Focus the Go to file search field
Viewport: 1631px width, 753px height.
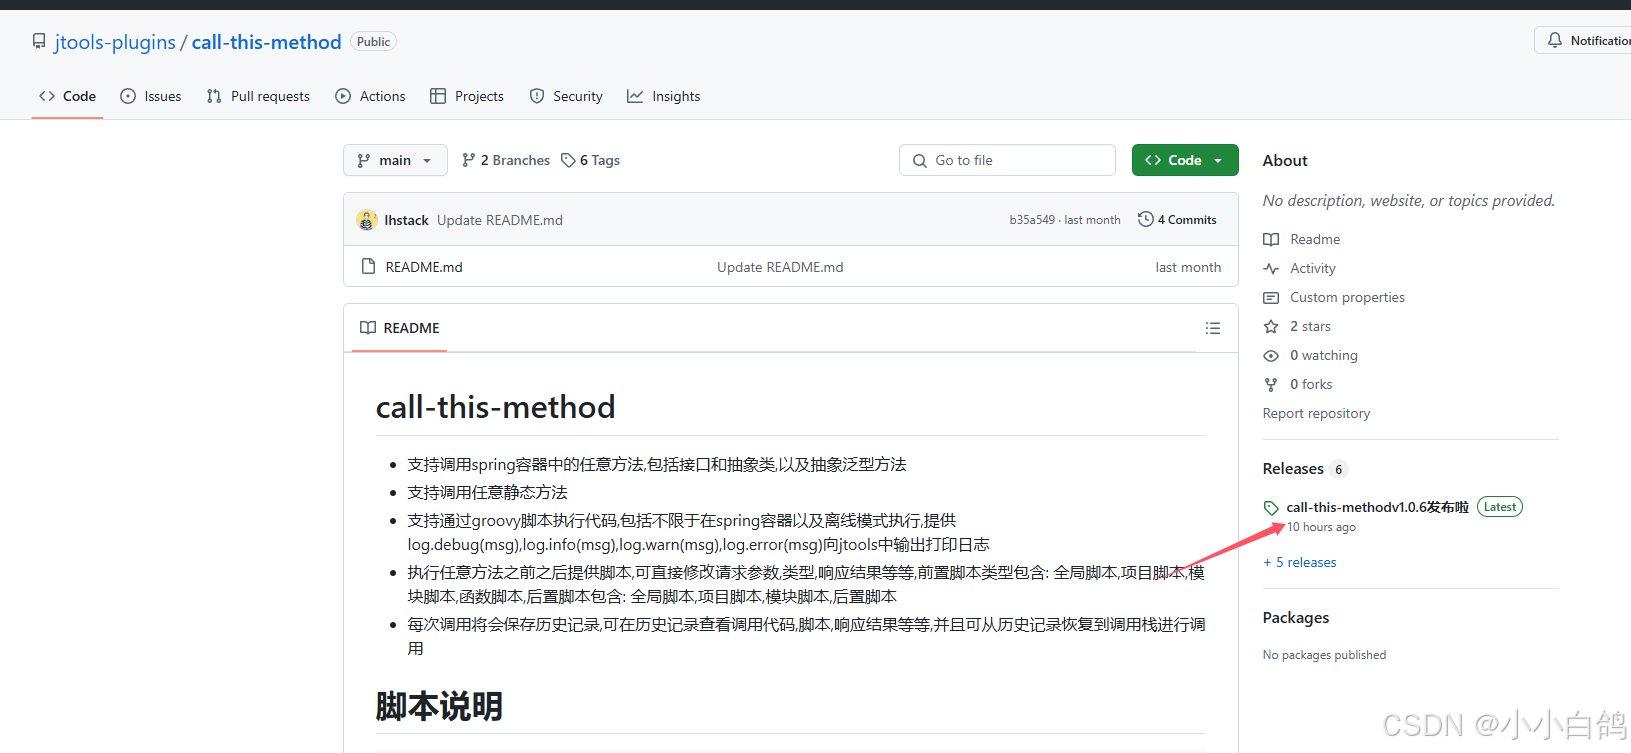point(1007,160)
